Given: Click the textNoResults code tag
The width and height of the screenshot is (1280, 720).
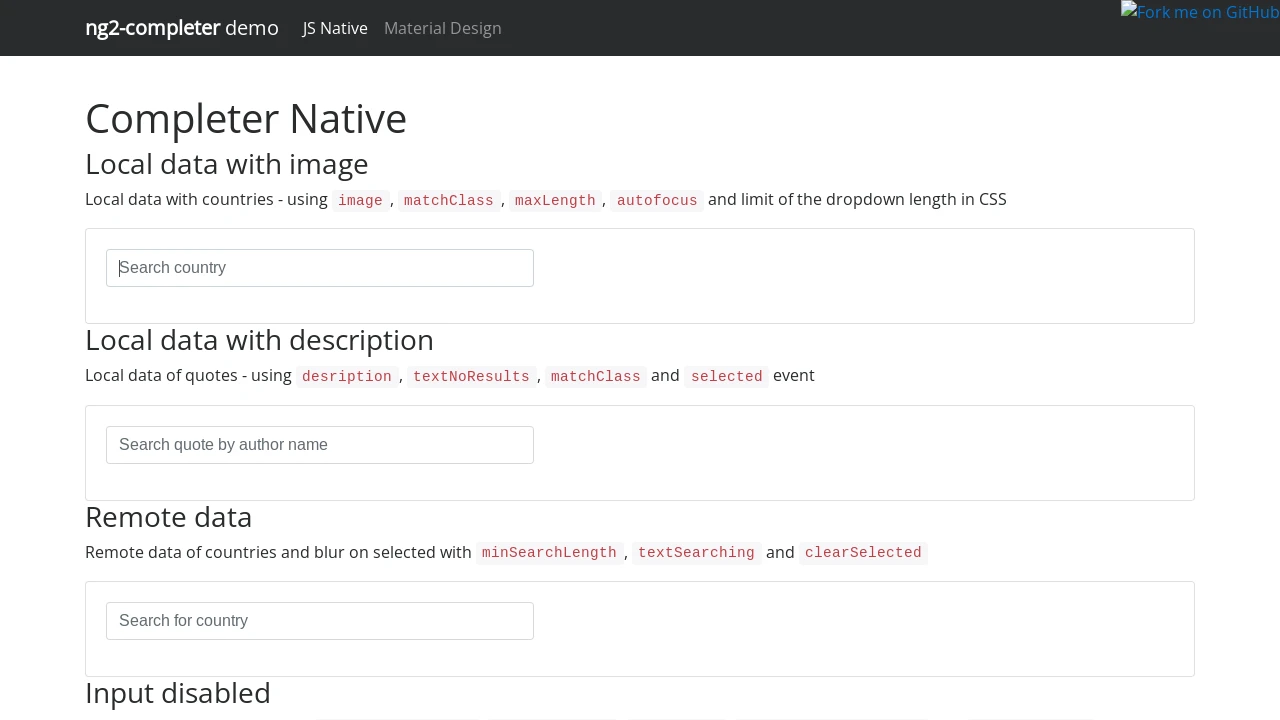Looking at the screenshot, I should [x=471, y=377].
